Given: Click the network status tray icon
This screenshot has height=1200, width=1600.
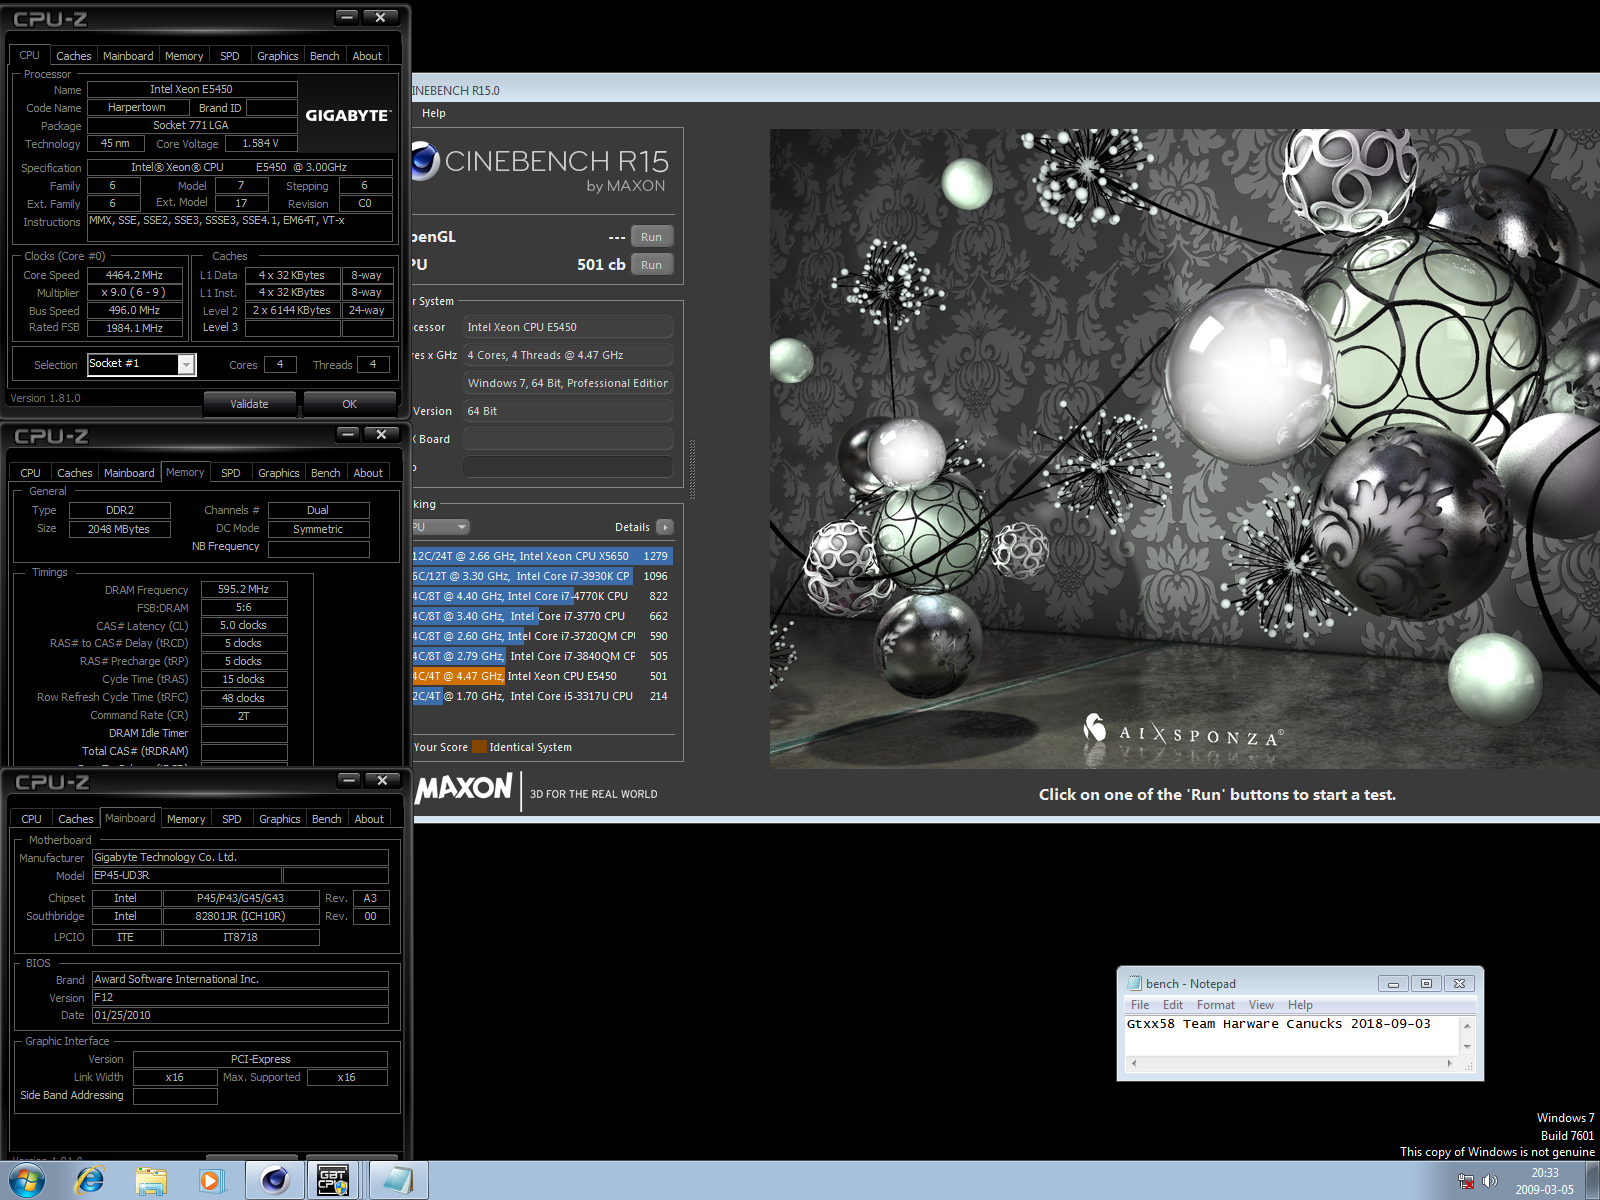Looking at the screenshot, I should point(1466,1181).
